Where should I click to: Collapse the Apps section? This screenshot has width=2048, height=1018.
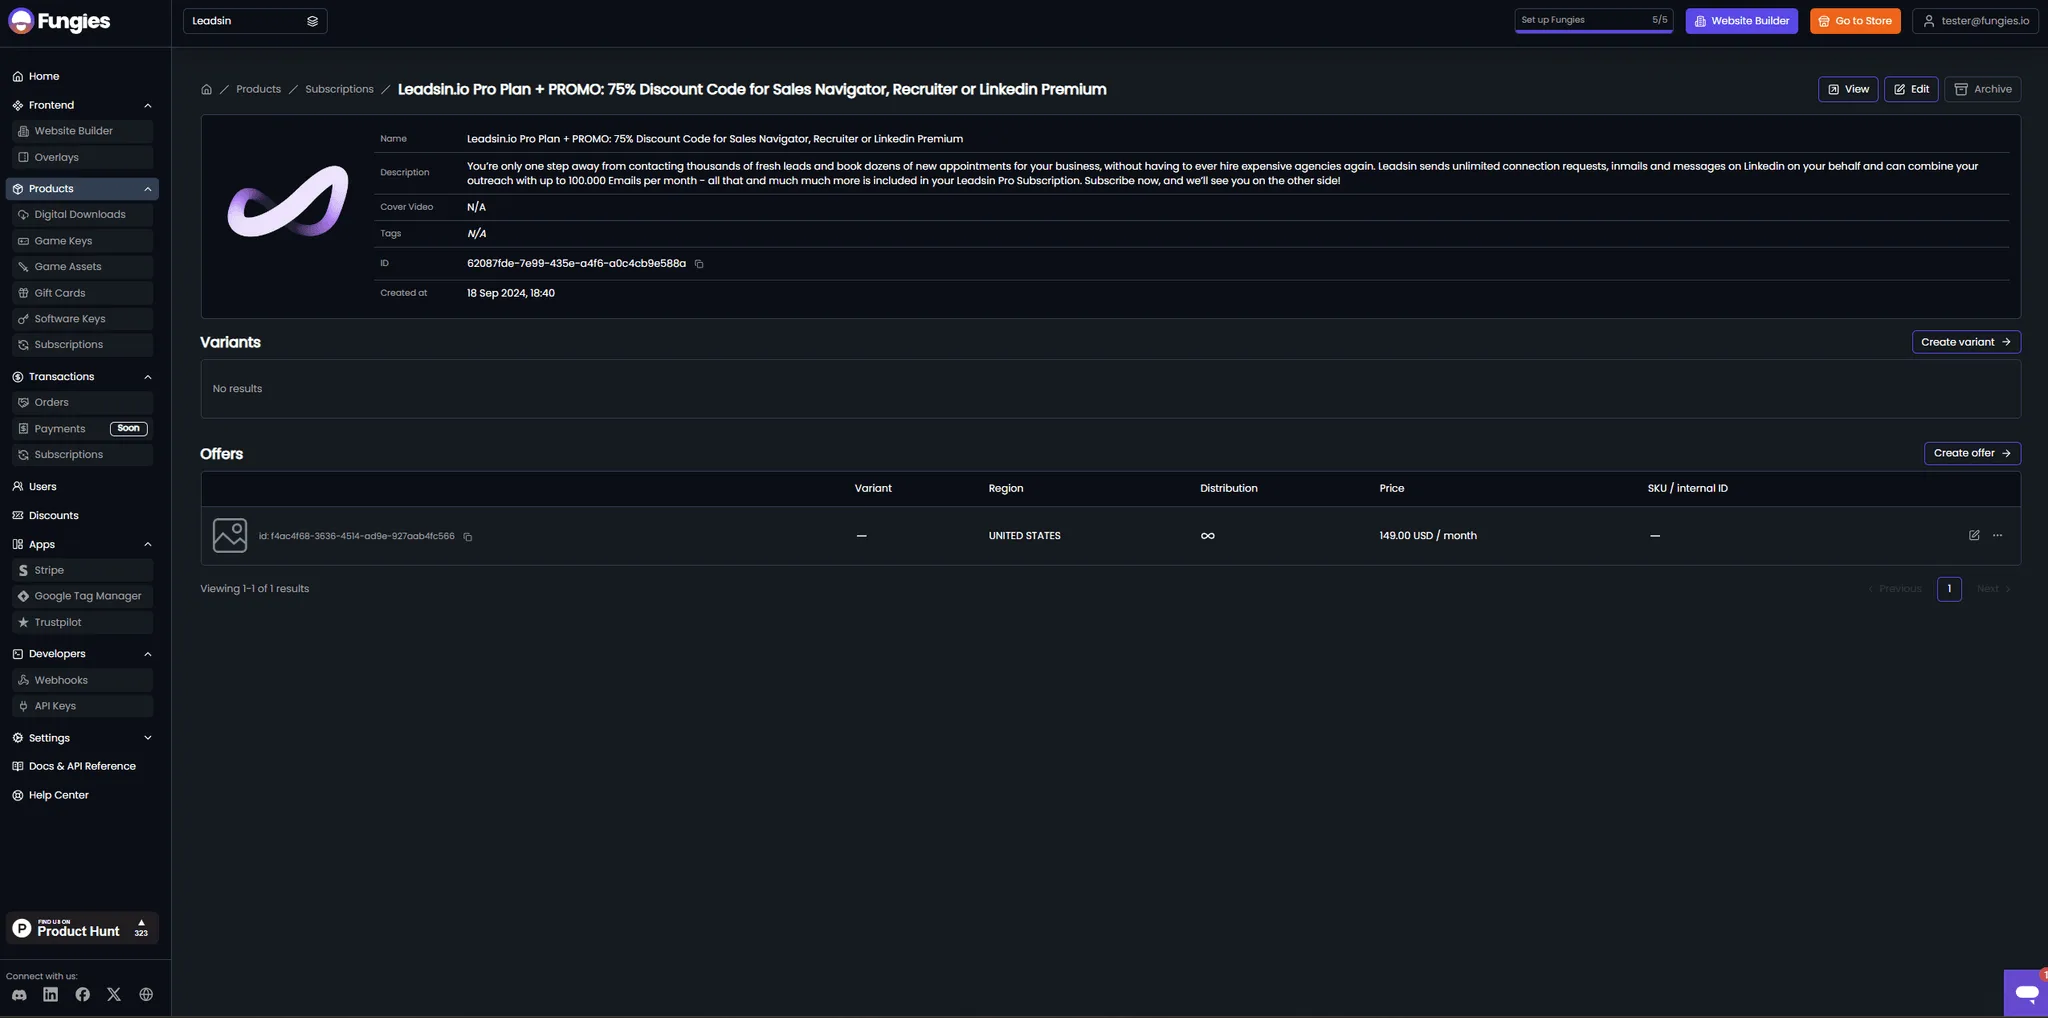(148, 545)
